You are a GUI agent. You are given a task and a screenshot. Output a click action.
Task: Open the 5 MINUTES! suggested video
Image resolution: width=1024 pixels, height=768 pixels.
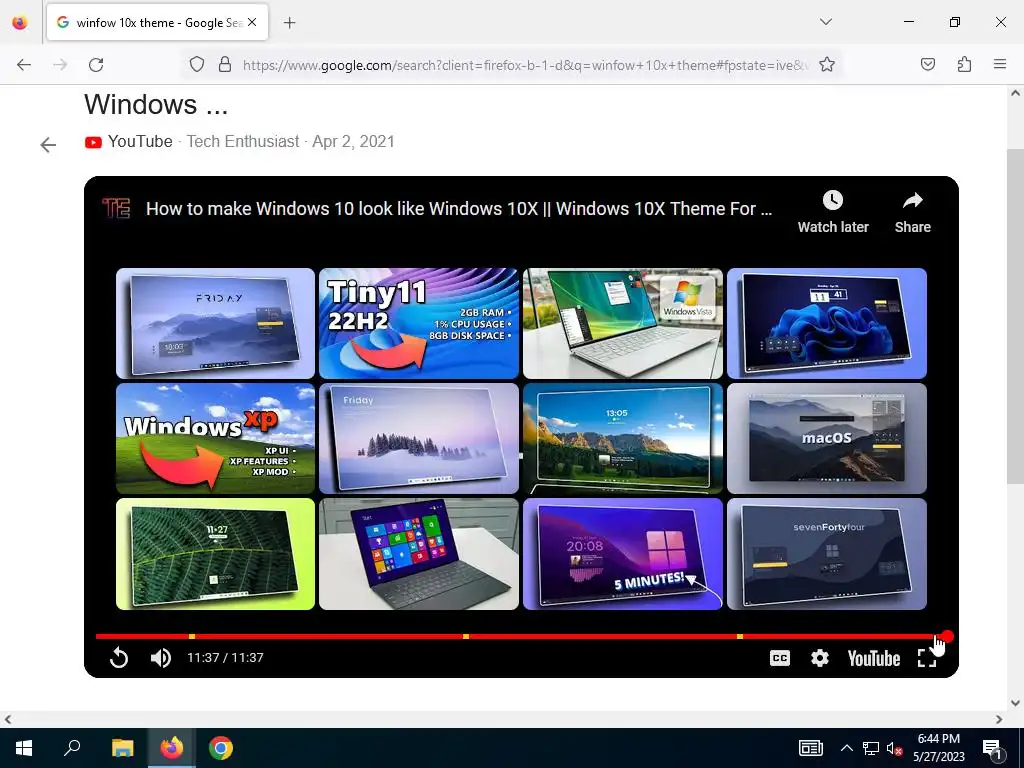[x=623, y=554]
